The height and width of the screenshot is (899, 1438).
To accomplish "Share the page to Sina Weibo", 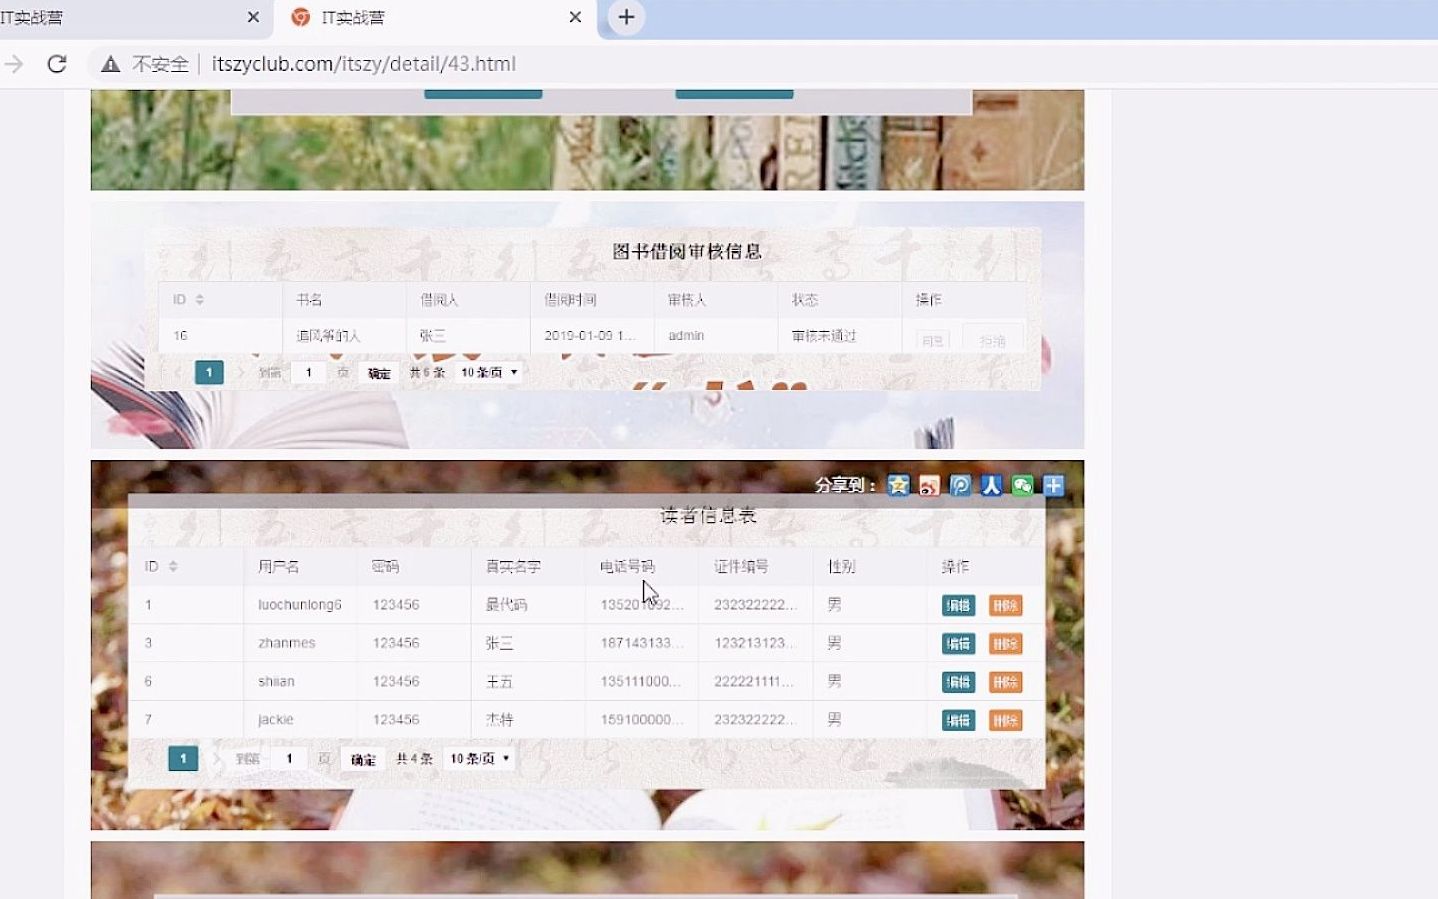I will point(928,485).
